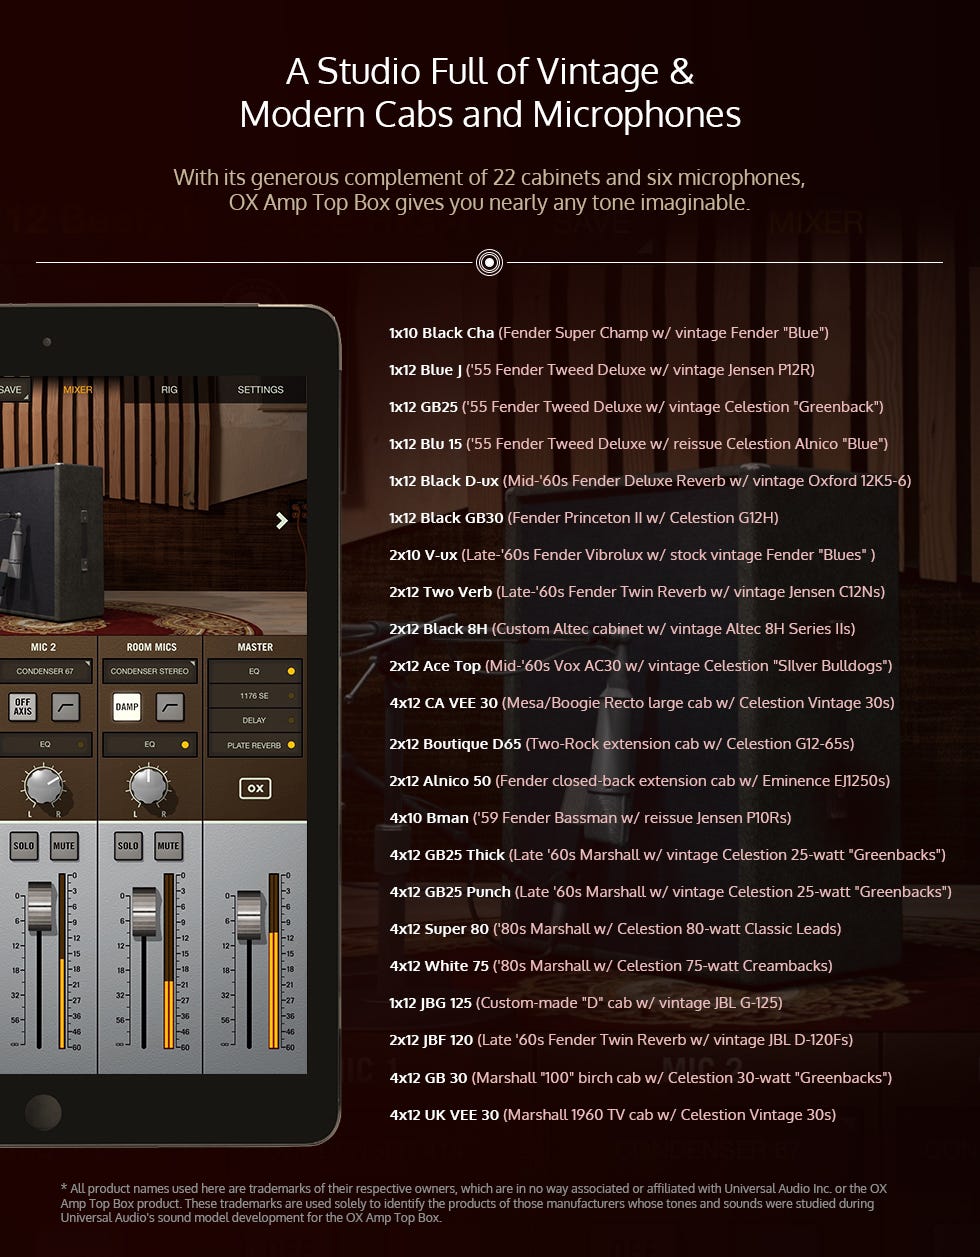This screenshot has height=1257, width=980.
Task: Click the Mic 2 volume fader
Action: (40, 908)
